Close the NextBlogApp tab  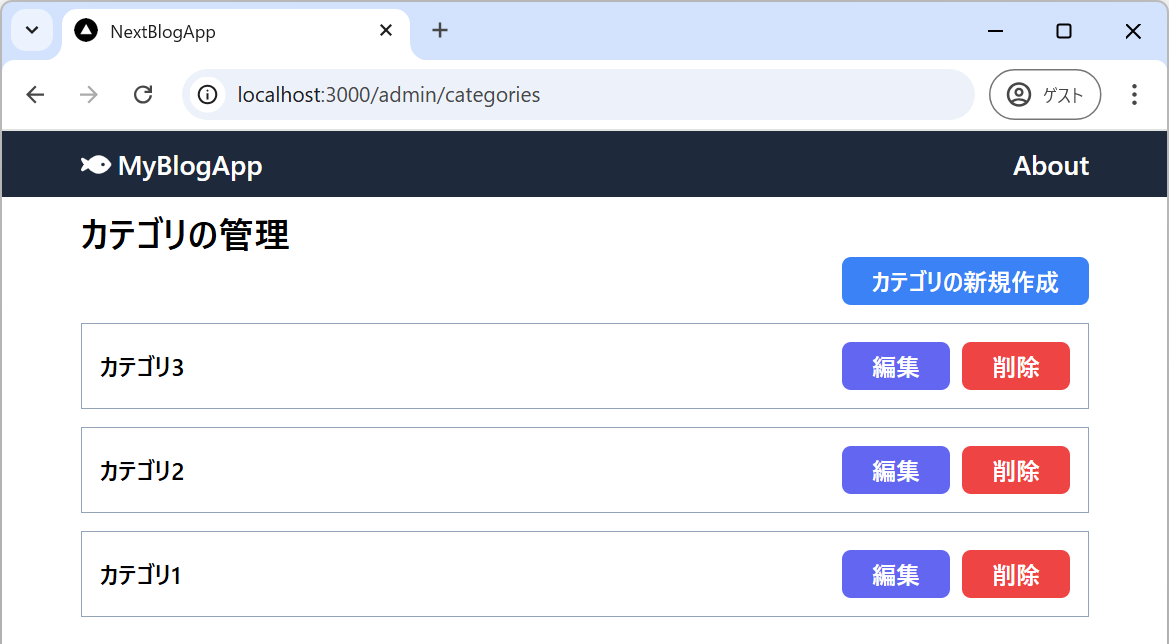(386, 31)
